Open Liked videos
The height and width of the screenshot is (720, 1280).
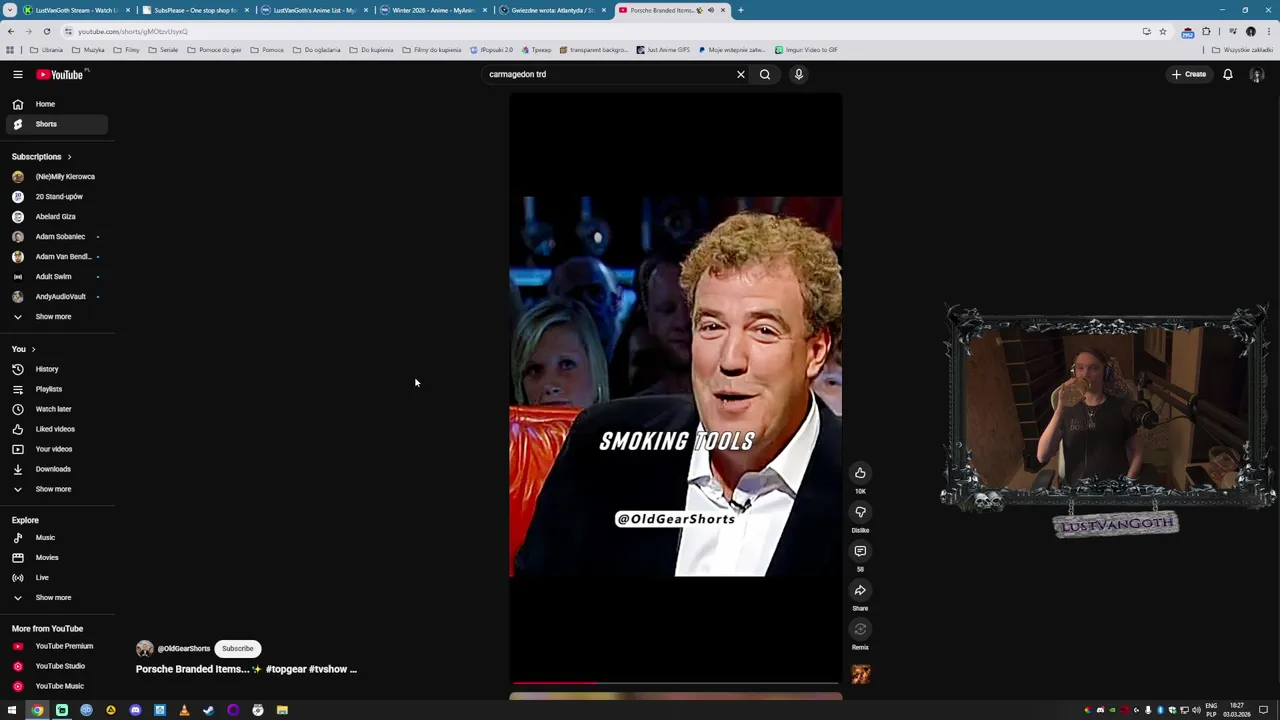(56, 429)
